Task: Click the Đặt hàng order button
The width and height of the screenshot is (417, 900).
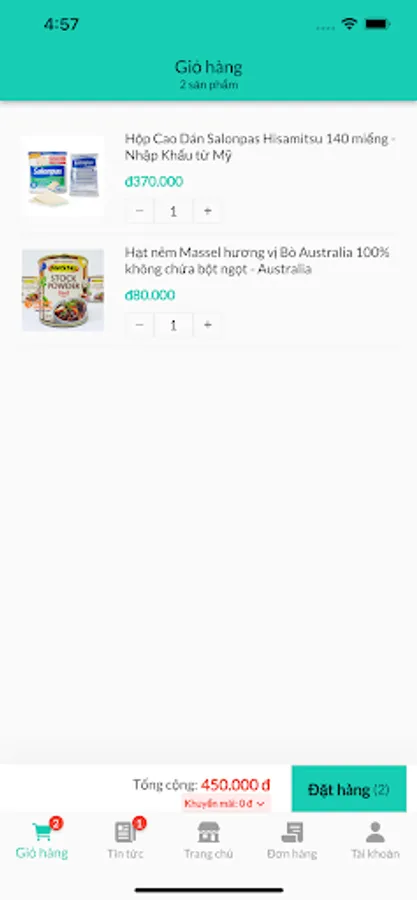Action: click(349, 789)
